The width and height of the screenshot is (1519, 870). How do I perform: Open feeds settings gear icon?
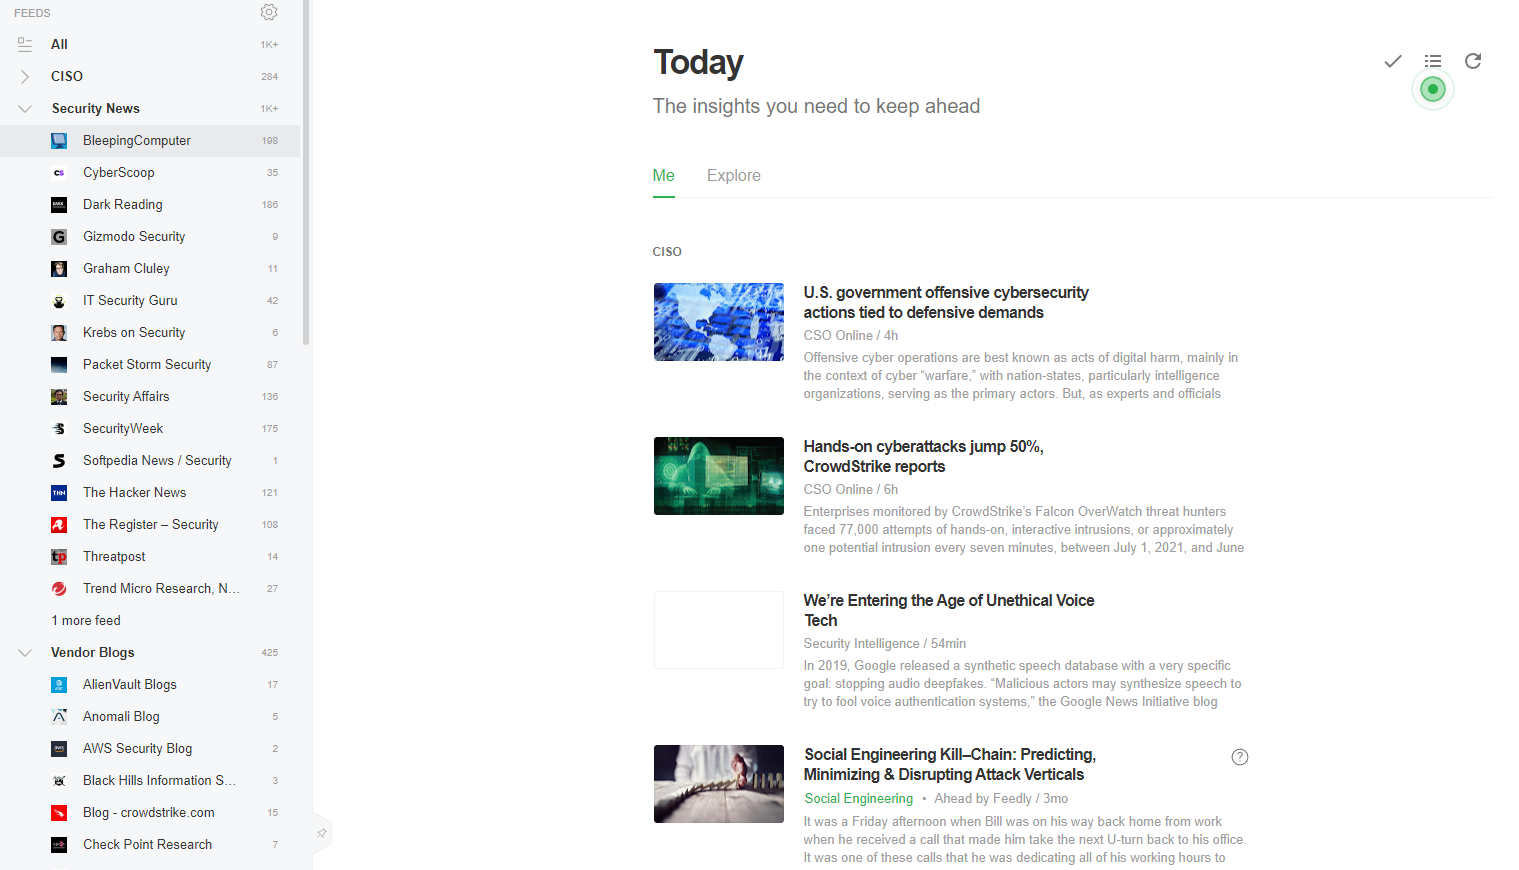269,12
